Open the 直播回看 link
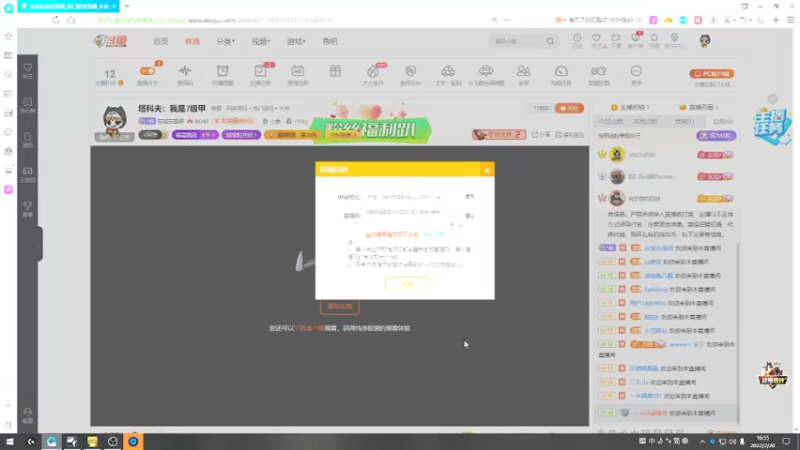This screenshot has width=800, height=450. pos(699,107)
